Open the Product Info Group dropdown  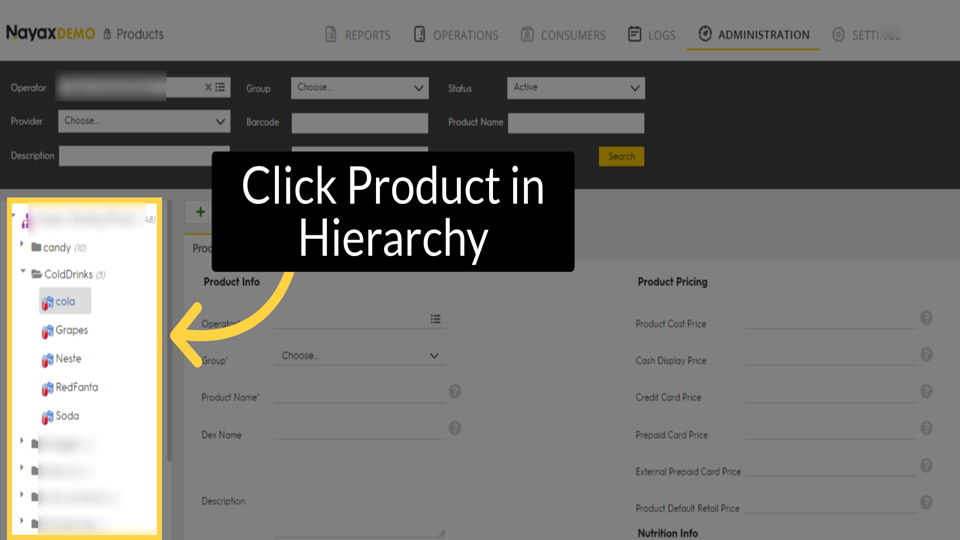(359, 356)
